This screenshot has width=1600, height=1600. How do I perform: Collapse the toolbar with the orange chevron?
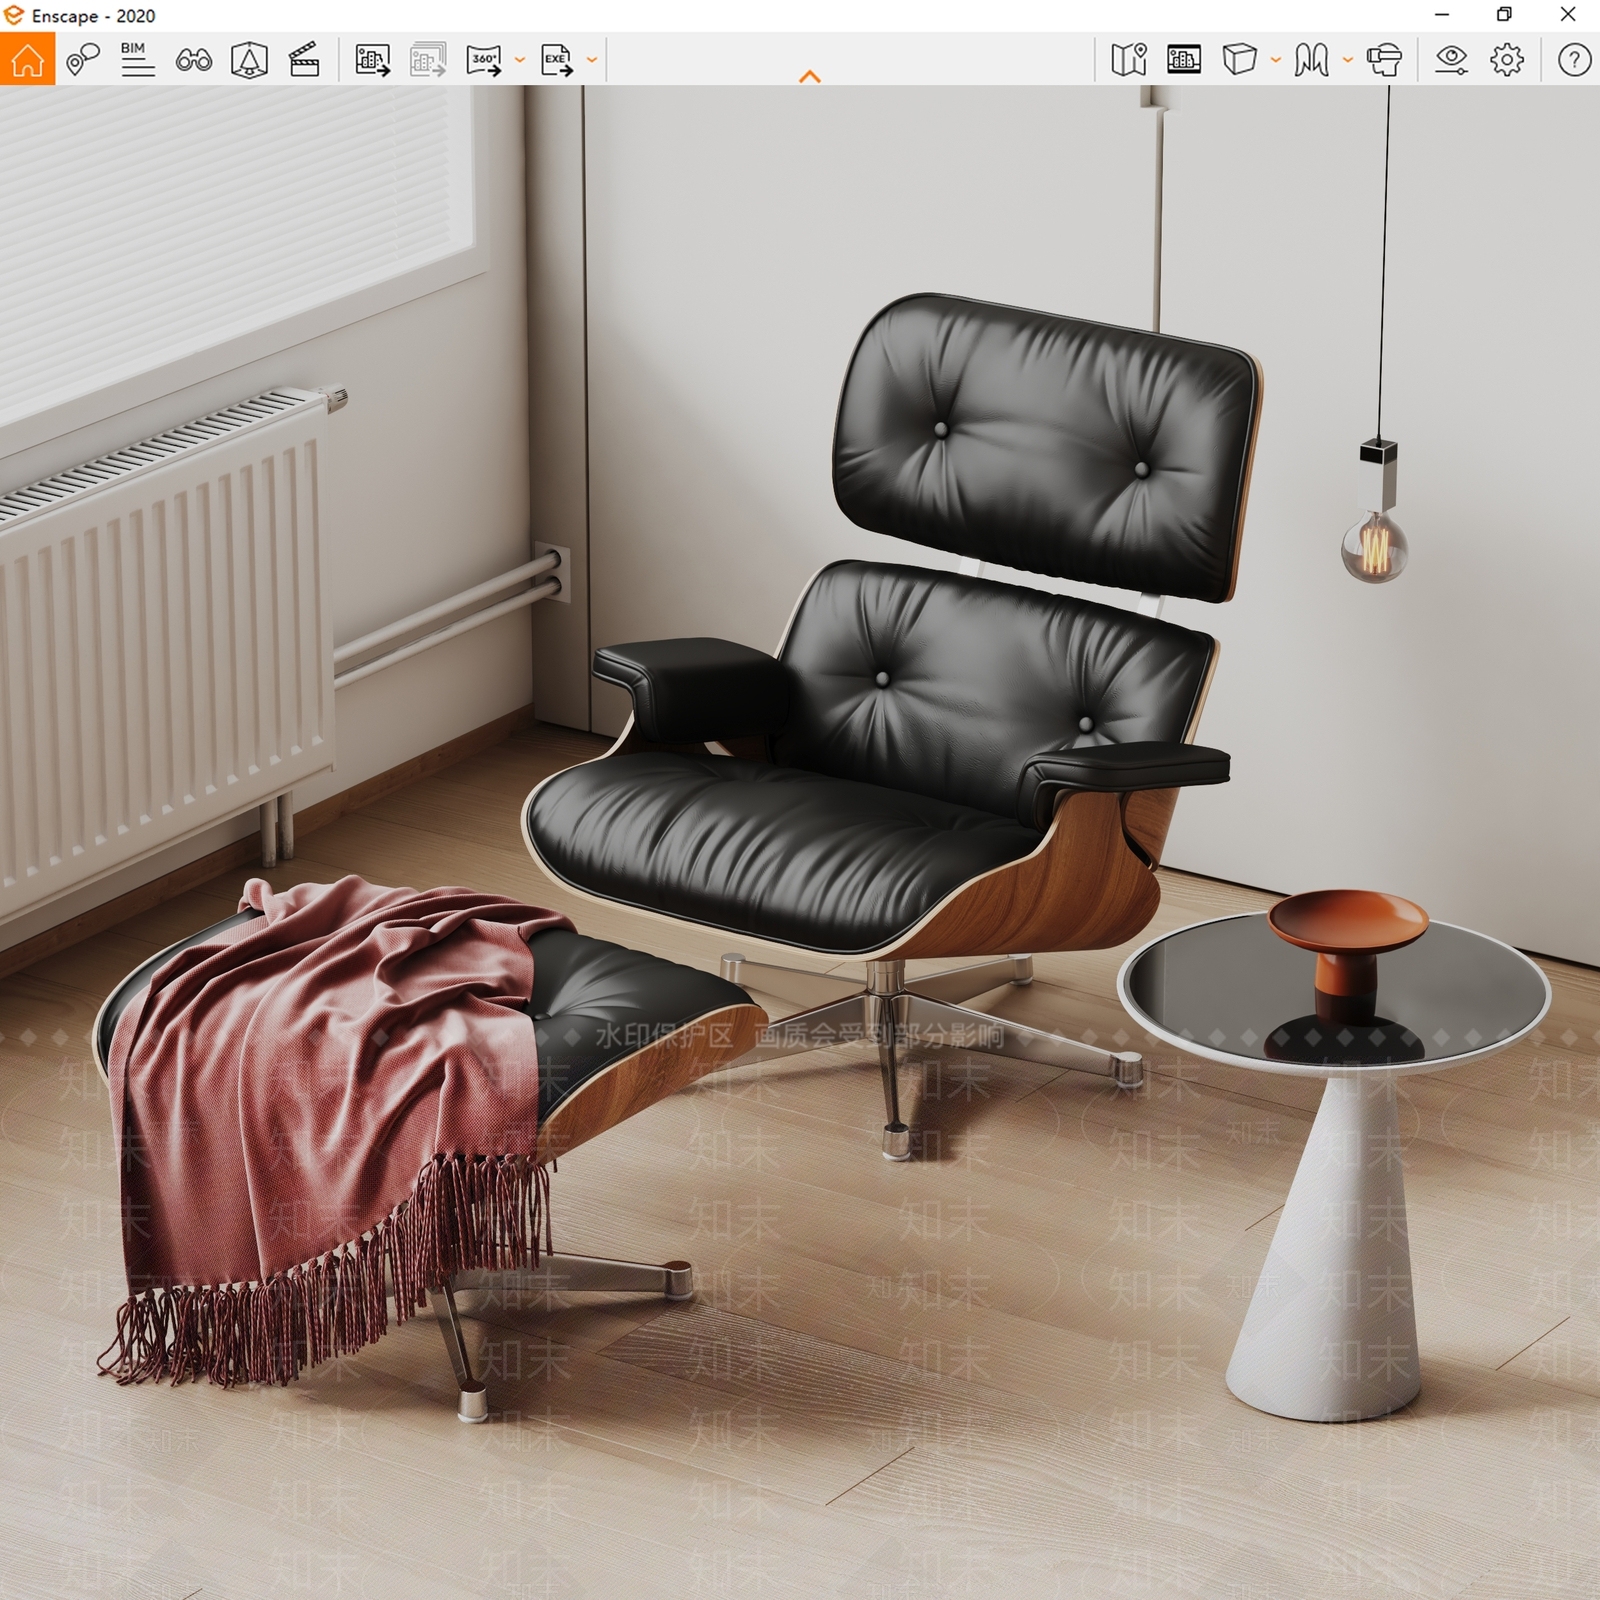[810, 76]
